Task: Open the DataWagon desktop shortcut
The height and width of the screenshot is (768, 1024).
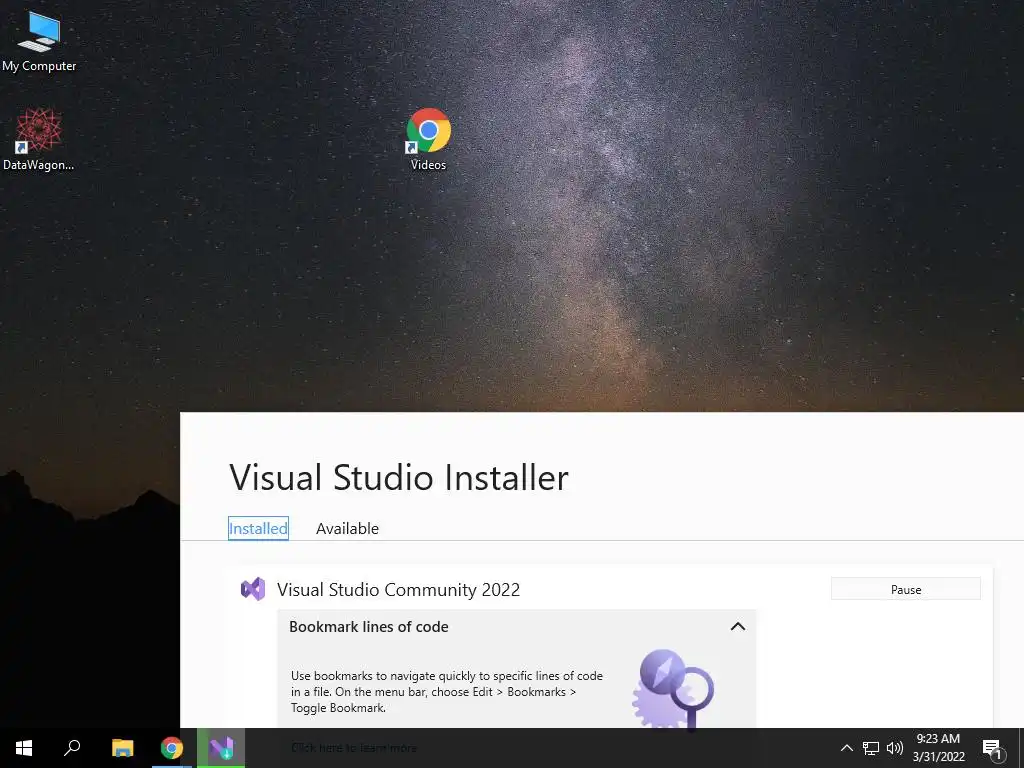Action: coord(39,140)
